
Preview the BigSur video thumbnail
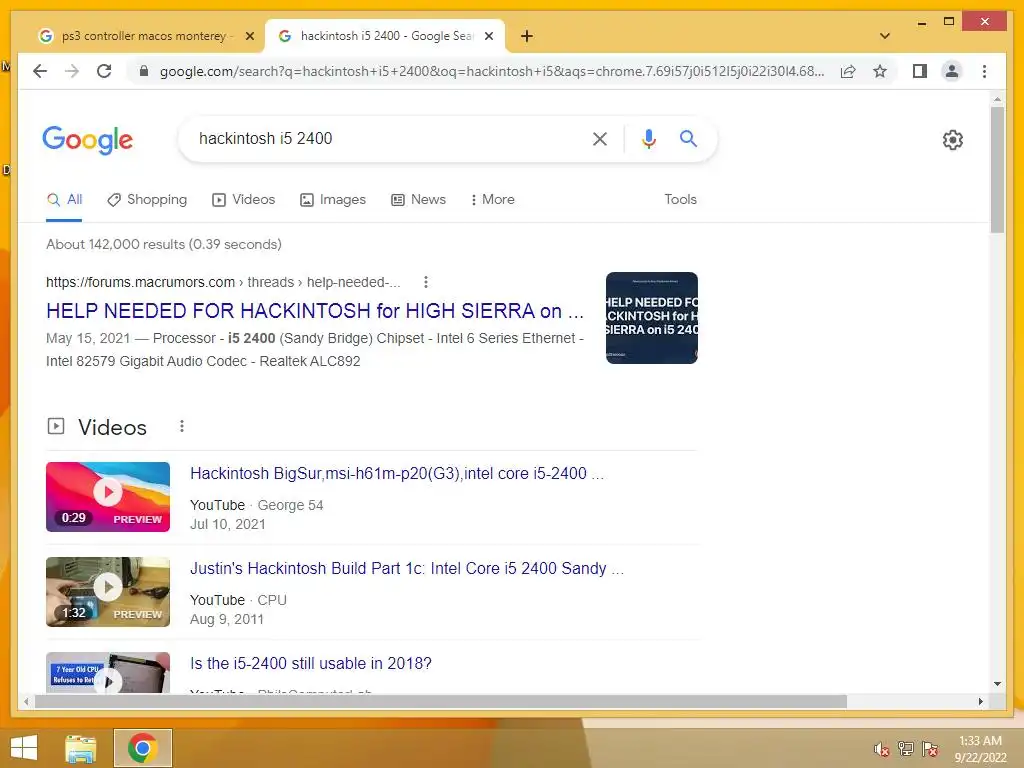point(108,497)
